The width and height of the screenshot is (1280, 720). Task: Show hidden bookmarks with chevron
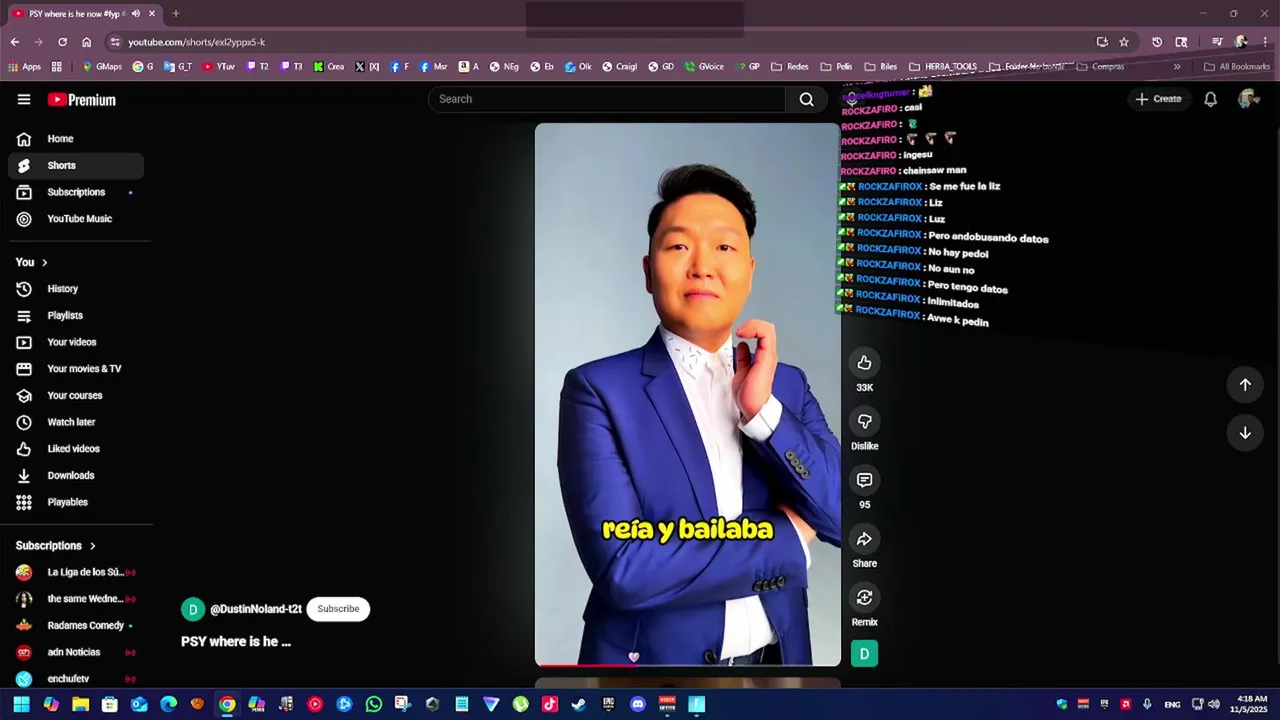click(1176, 67)
